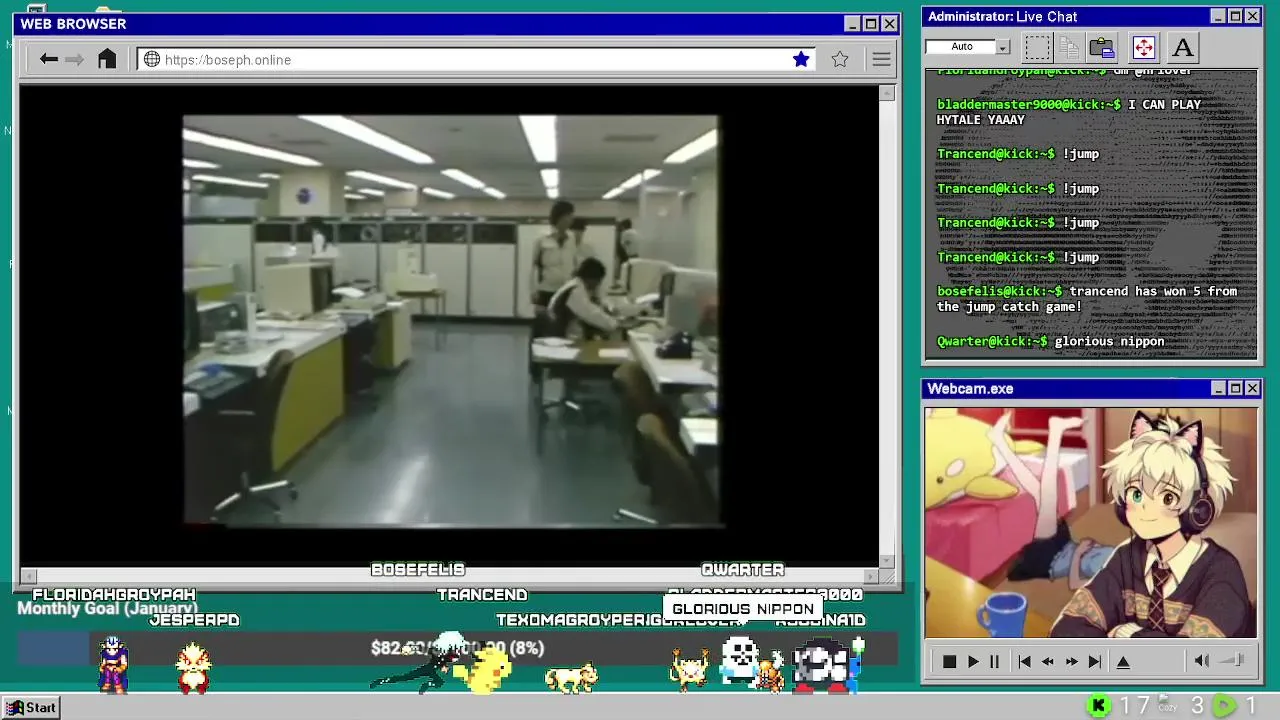Pause the Webcam.exe player
The image size is (1280, 720).
[x=994, y=661]
